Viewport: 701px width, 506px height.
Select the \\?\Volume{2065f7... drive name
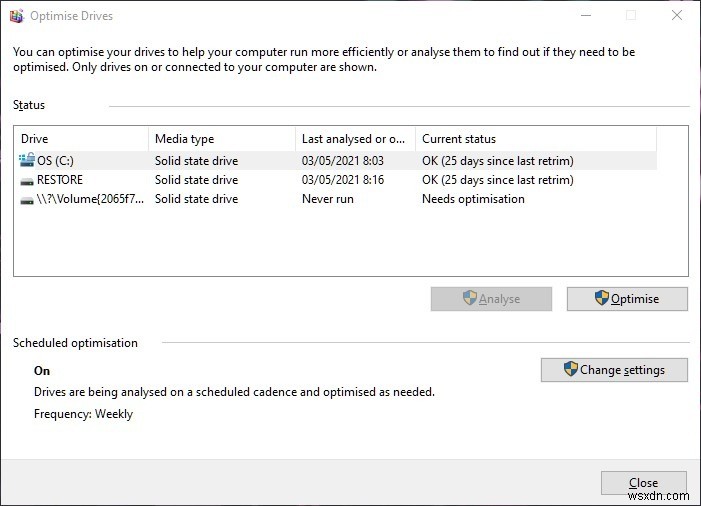pos(90,199)
